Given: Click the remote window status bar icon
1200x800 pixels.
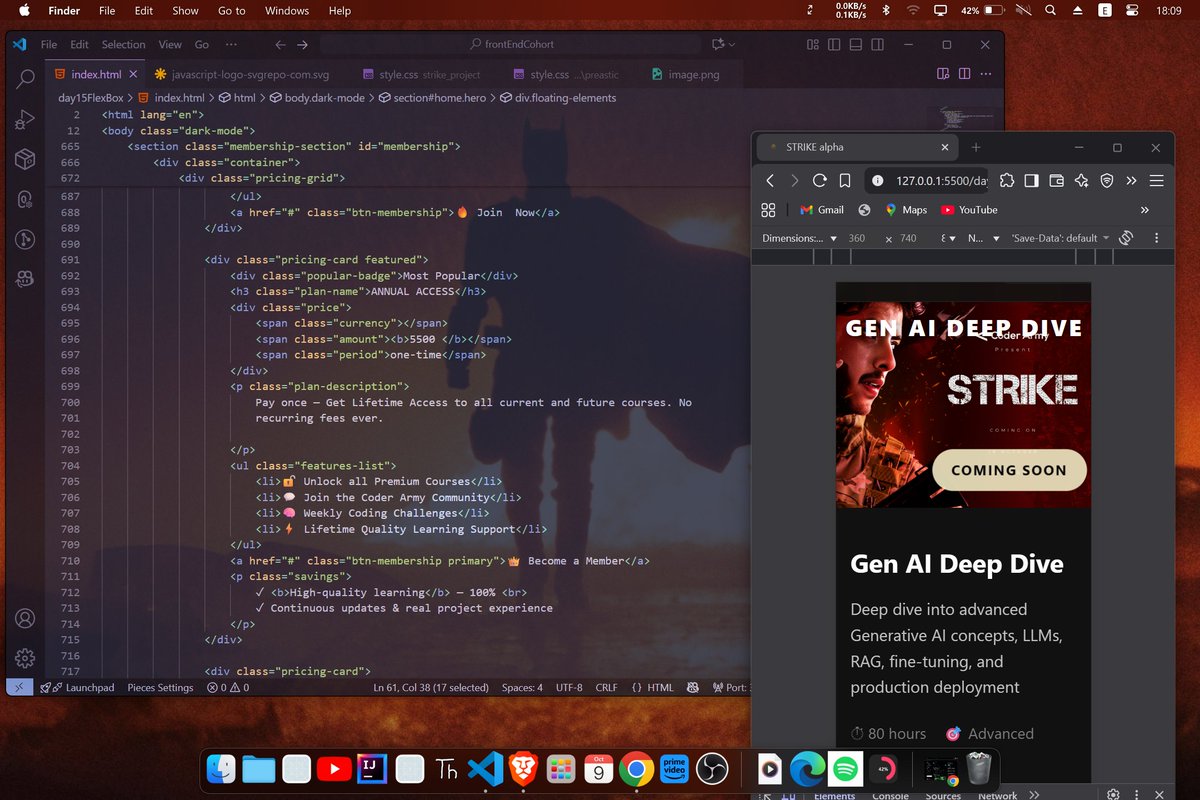Looking at the screenshot, I should pyautogui.click(x=19, y=687).
